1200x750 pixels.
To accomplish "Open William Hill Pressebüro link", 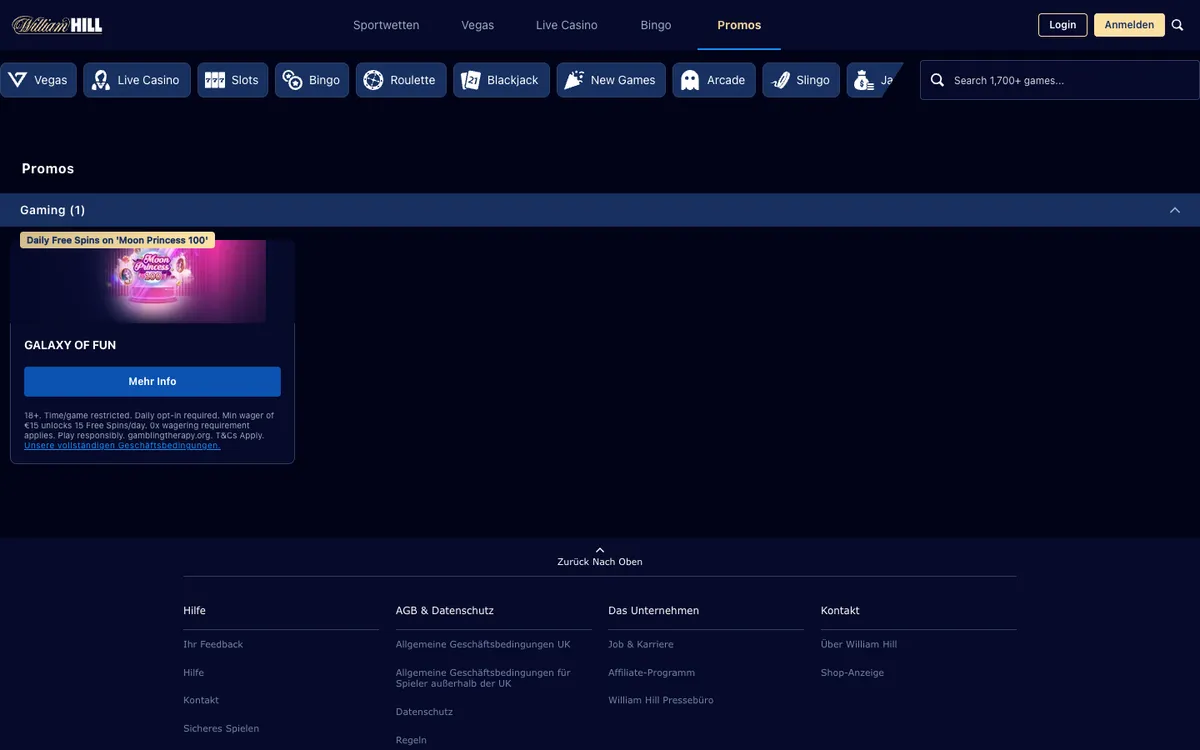I will (661, 700).
